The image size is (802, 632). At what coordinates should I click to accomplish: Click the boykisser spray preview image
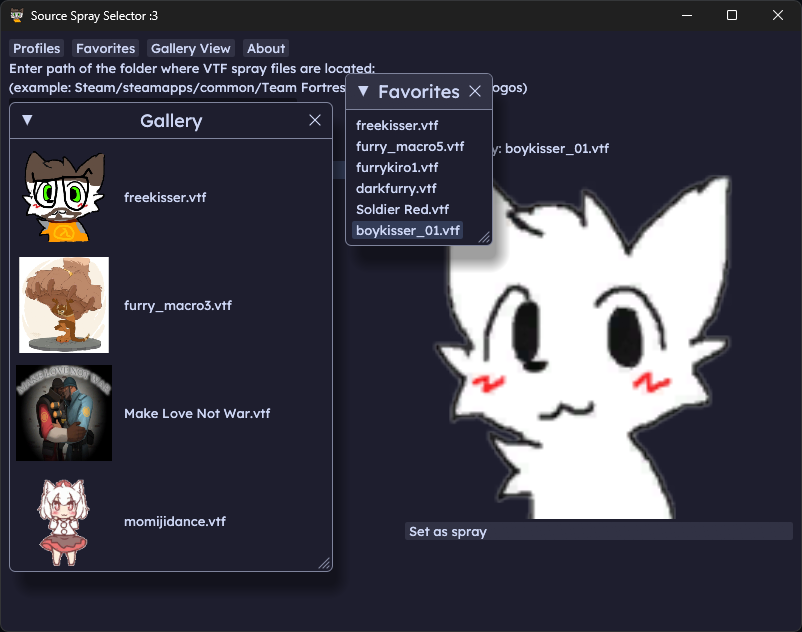583,348
